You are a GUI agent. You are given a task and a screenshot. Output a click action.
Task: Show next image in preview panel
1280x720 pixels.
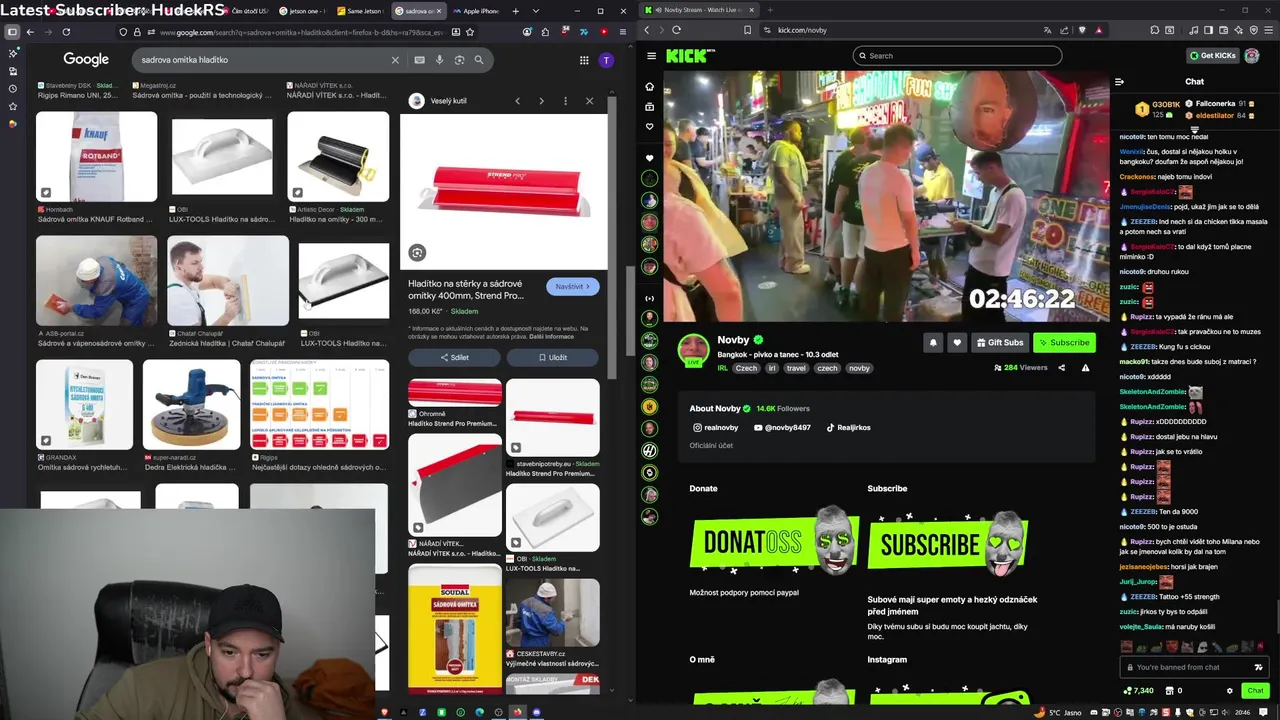541,101
